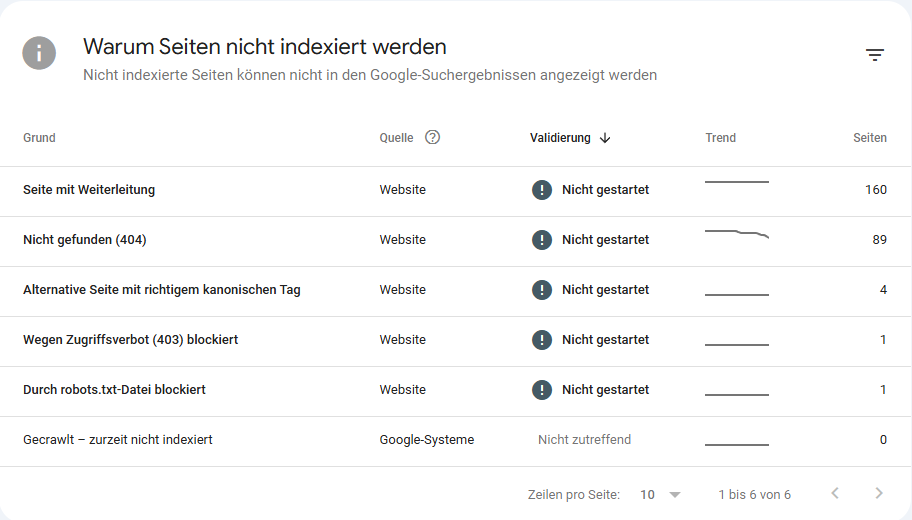The image size is (912, 520).
Task: Click trend sparkline for Gecrawlt row
Action: 737,445
